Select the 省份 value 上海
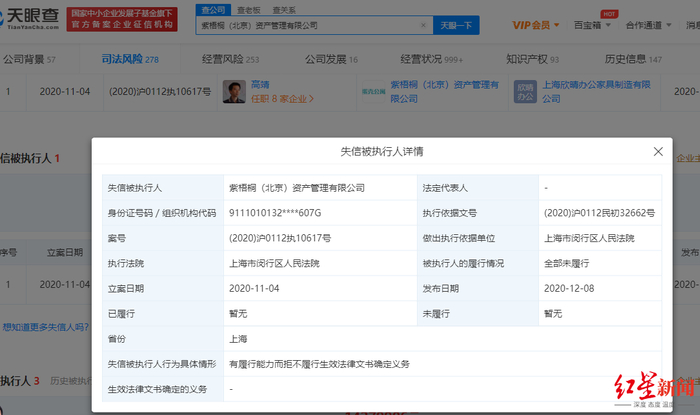 click(x=238, y=339)
